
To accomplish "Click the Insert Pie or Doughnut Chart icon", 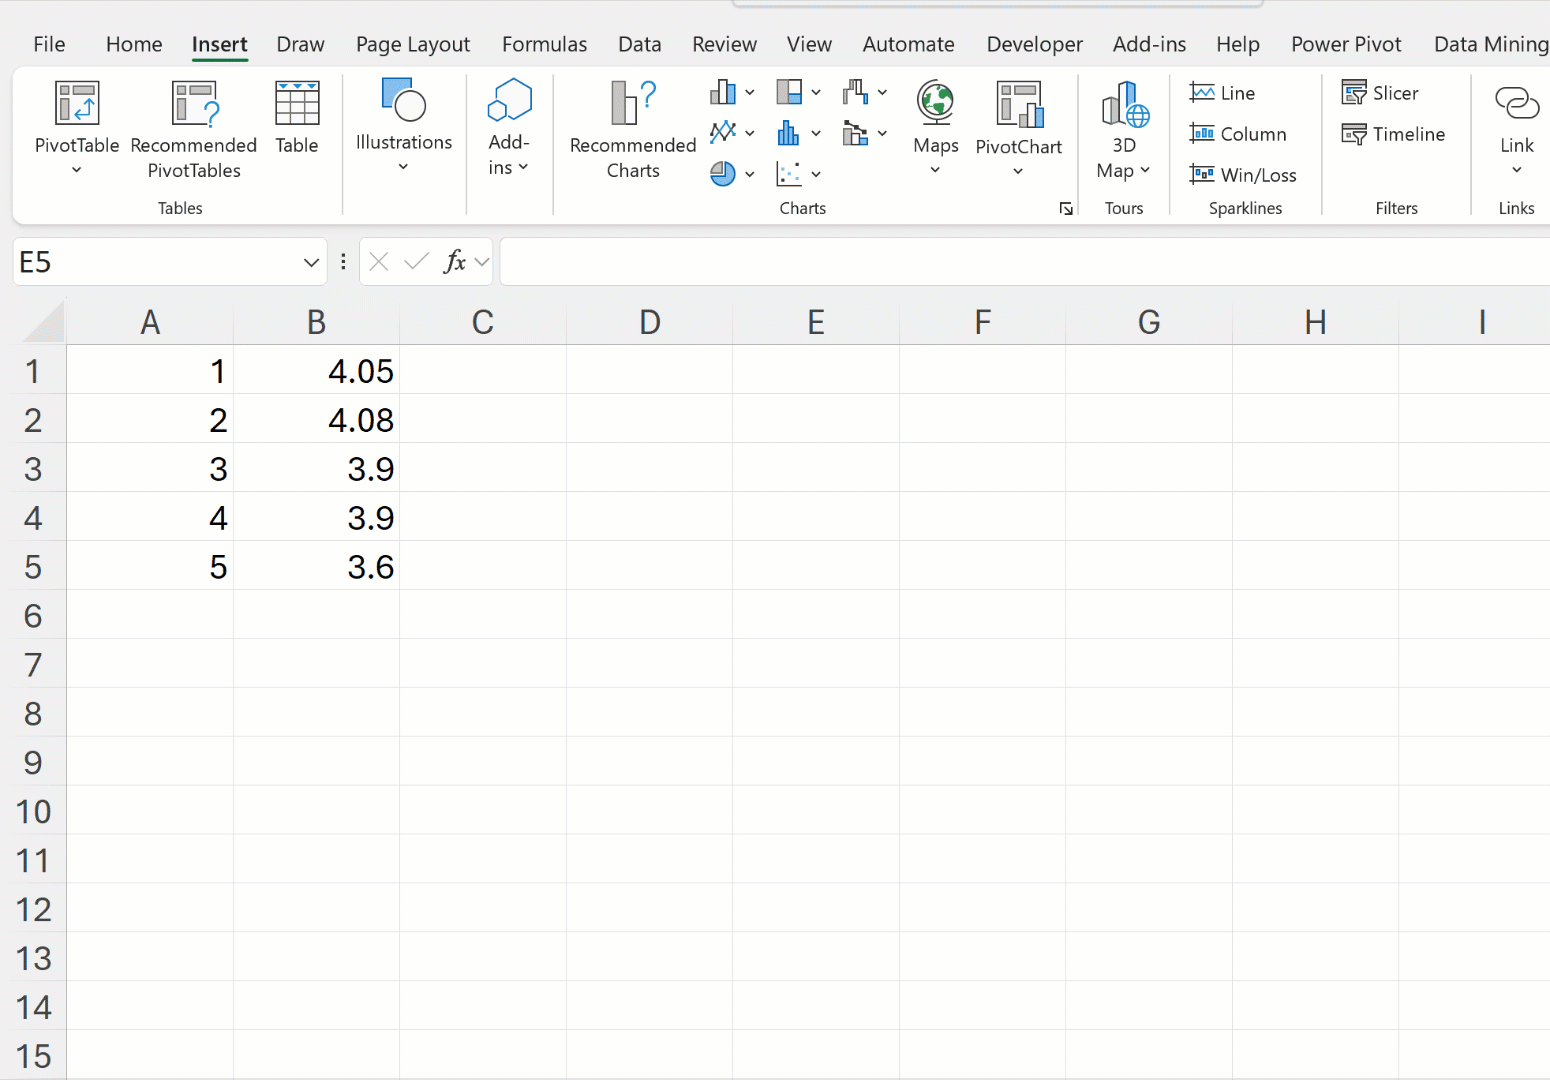I will pyautogui.click(x=723, y=174).
